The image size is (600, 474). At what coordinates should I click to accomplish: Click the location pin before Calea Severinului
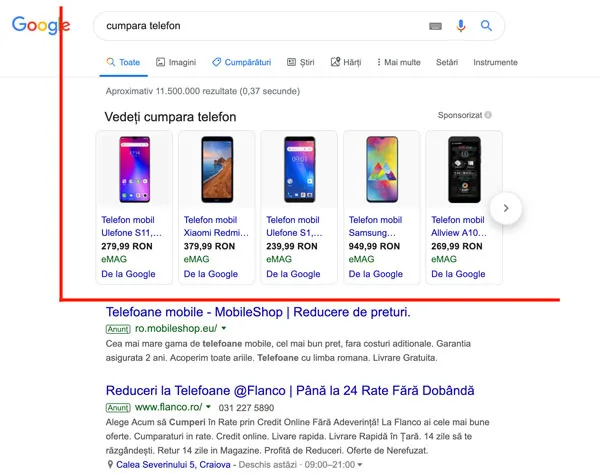point(110,464)
